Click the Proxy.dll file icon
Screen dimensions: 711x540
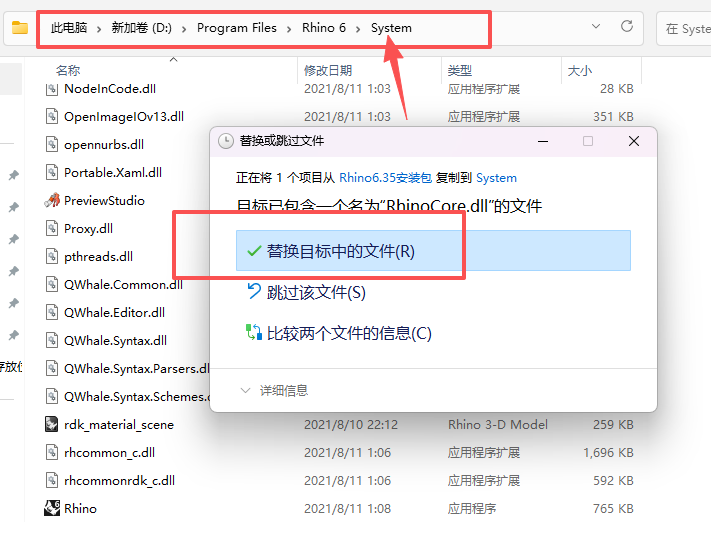[52, 229]
